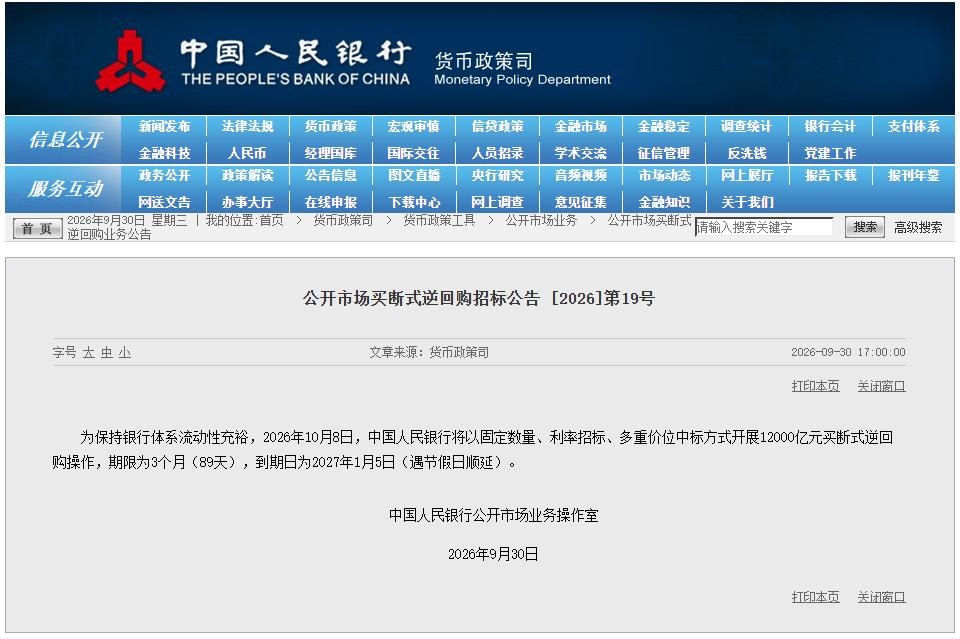
Task: Open the 货币政策 navigation item
Action: pos(331,127)
